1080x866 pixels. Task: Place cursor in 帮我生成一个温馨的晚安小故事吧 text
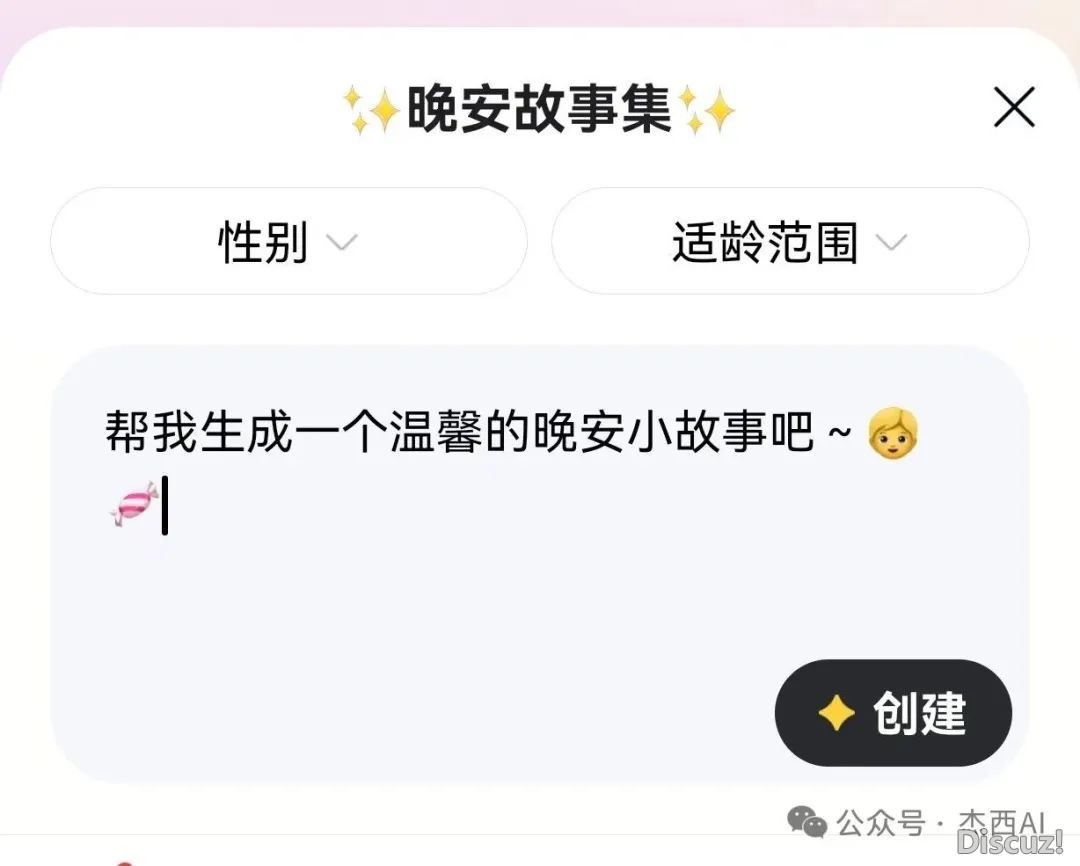[x=460, y=433]
